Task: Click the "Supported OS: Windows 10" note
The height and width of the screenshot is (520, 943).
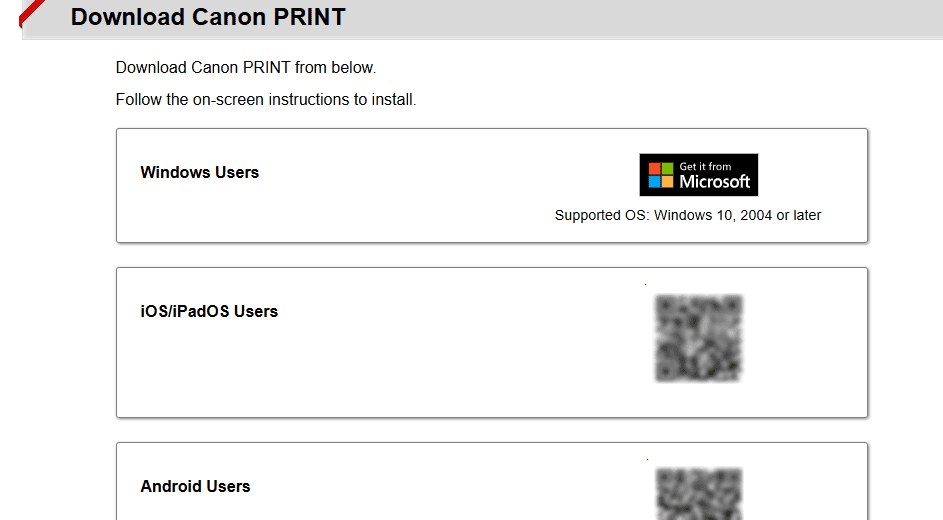Action: (688, 215)
